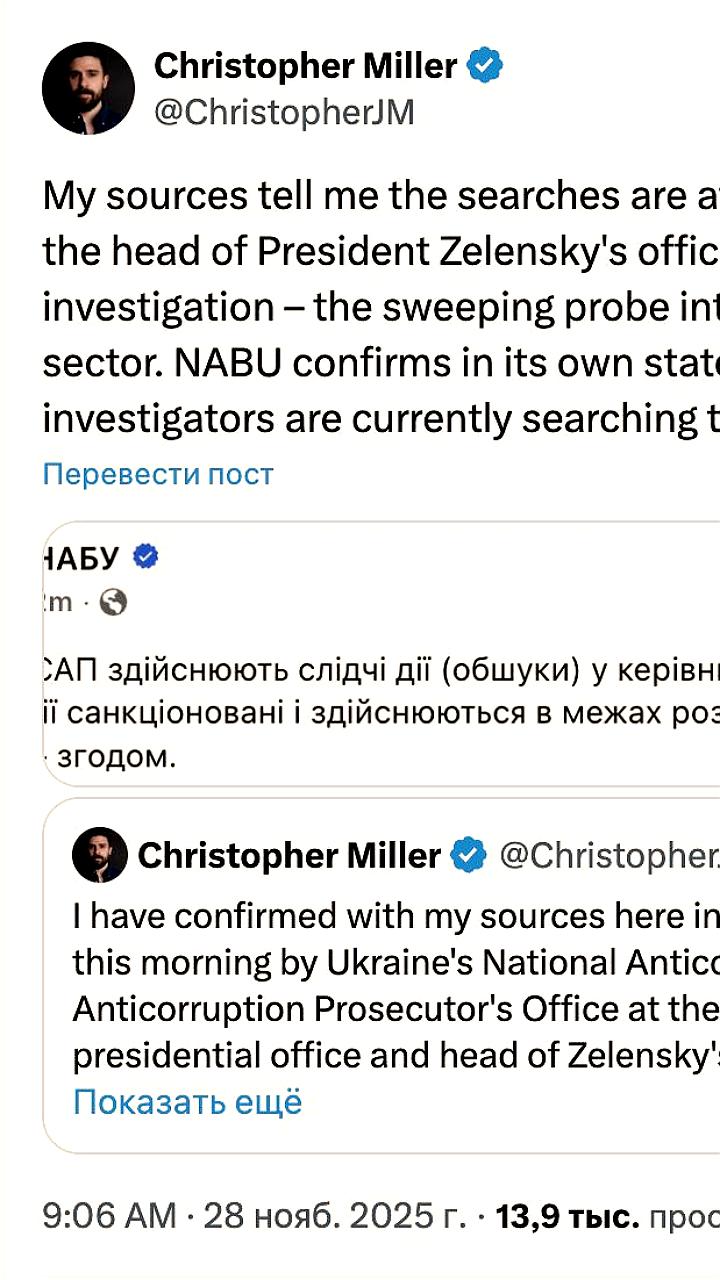This screenshot has width=720, height=1280.
Task: Click the 28 нояб. 2025 г. date
Action: (335, 1216)
